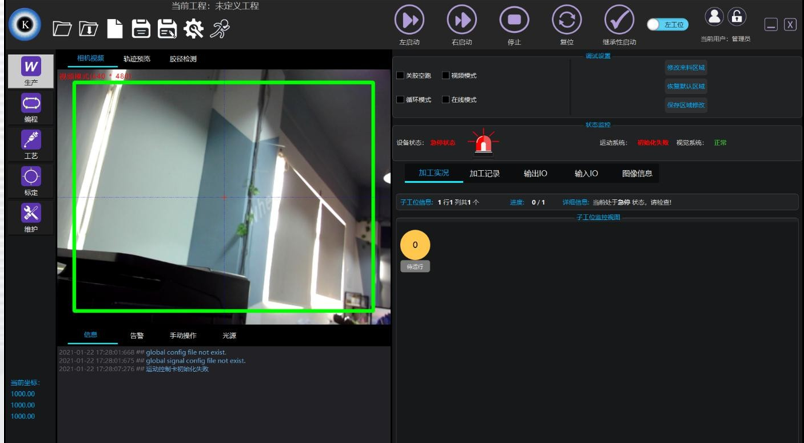804x443 pixels.
Task: Click the 正常 vision system status
Action: (x=720, y=143)
